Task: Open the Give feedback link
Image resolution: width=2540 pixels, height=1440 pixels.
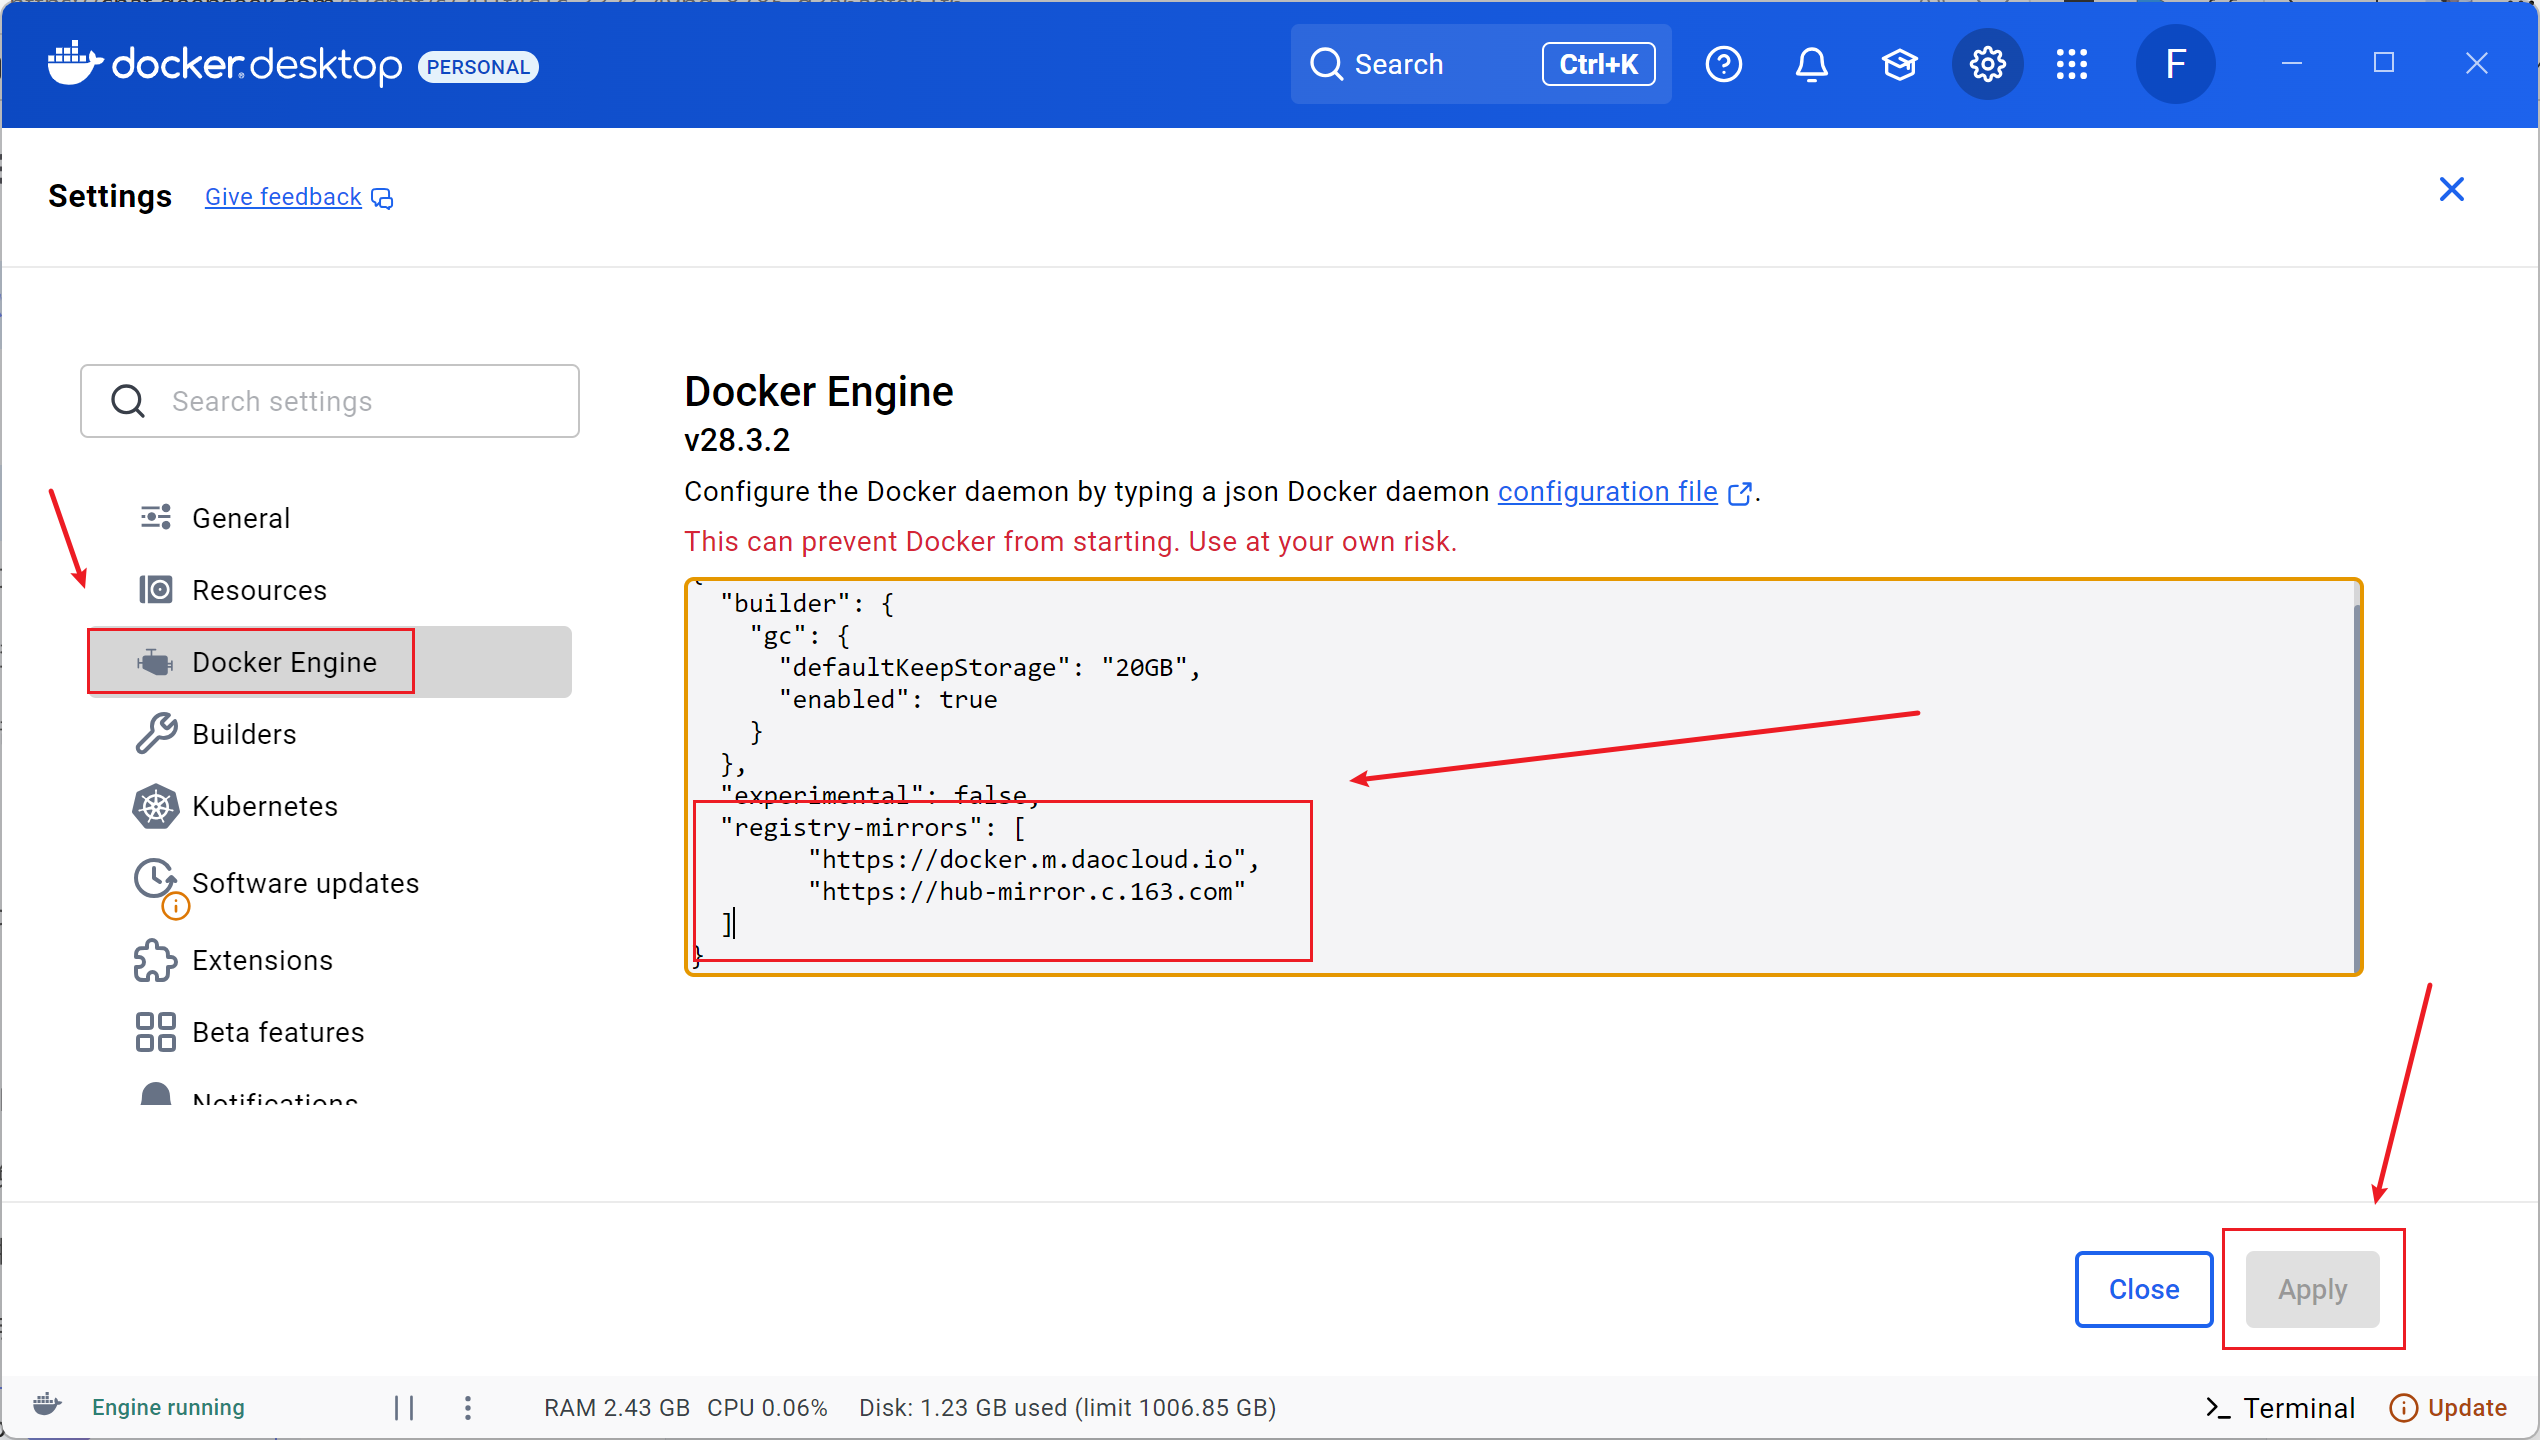Action: pos(283,197)
